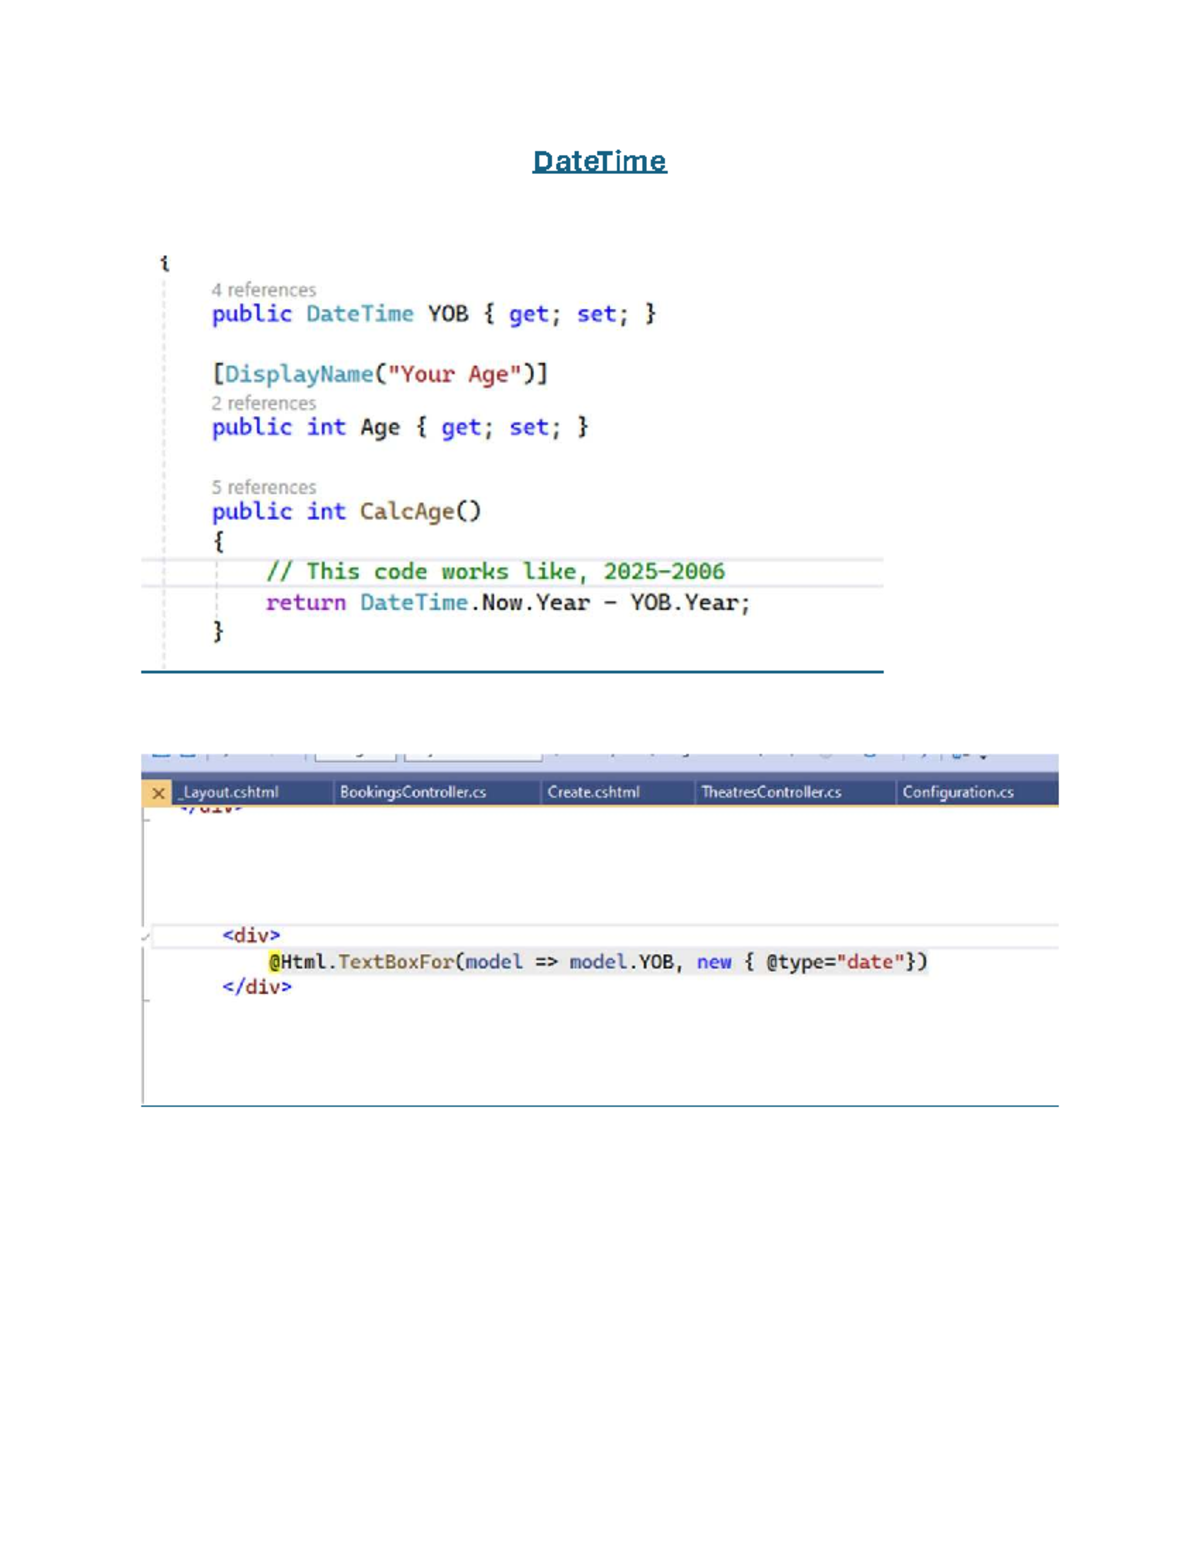Go to the TheatresController.cs tab
Screen dimensions: 1200x1553
(771, 792)
